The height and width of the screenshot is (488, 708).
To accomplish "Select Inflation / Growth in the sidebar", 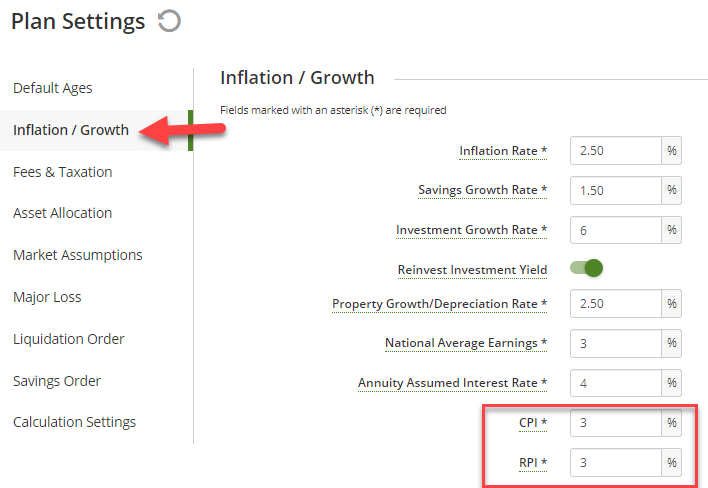I will (x=71, y=130).
